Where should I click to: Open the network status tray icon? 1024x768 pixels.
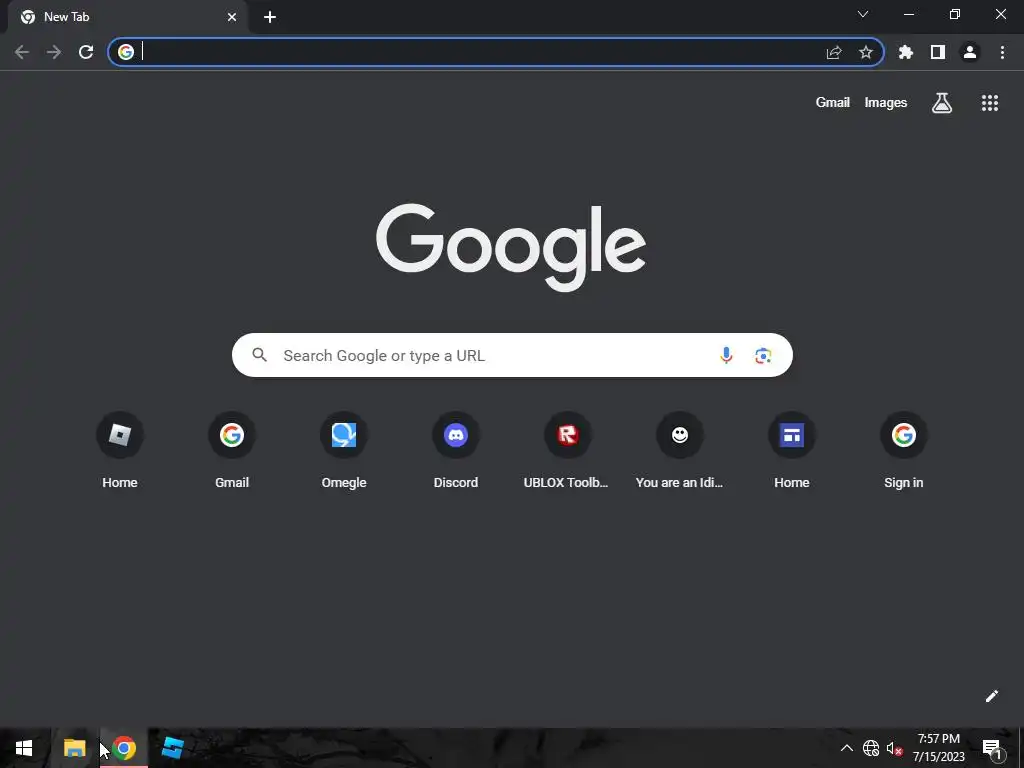[871, 748]
